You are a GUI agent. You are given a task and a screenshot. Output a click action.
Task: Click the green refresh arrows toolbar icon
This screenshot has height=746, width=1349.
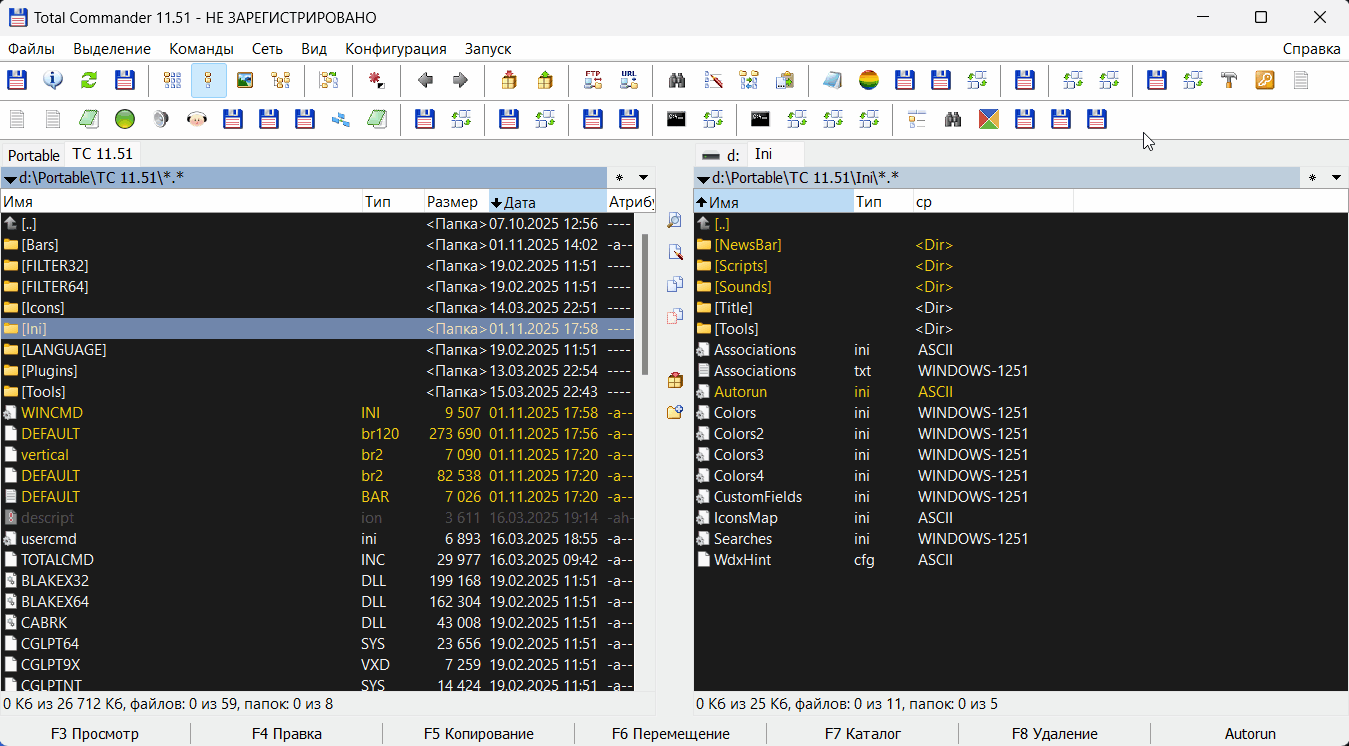tap(89, 81)
